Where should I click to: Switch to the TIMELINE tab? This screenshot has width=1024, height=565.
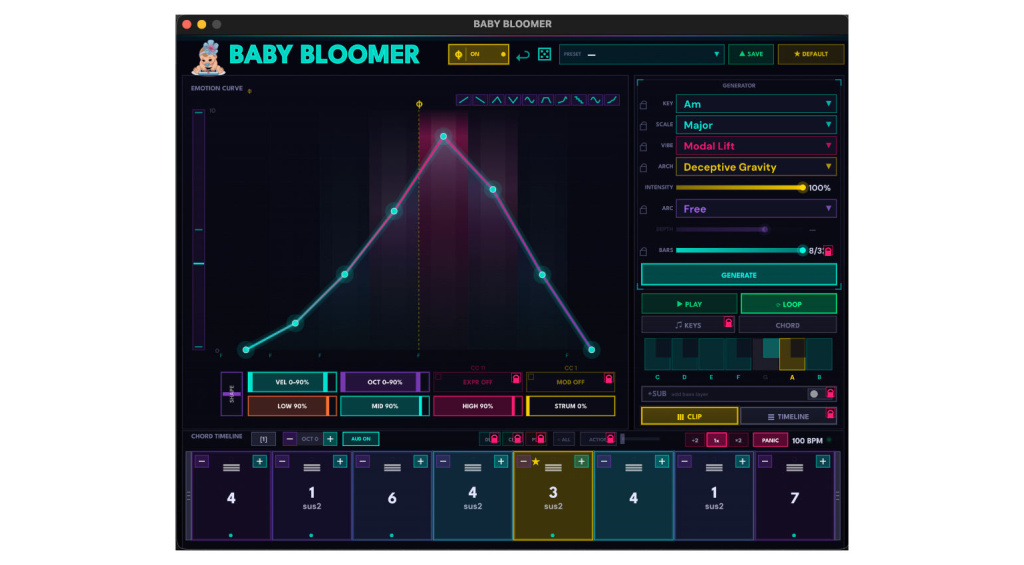point(788,416)
